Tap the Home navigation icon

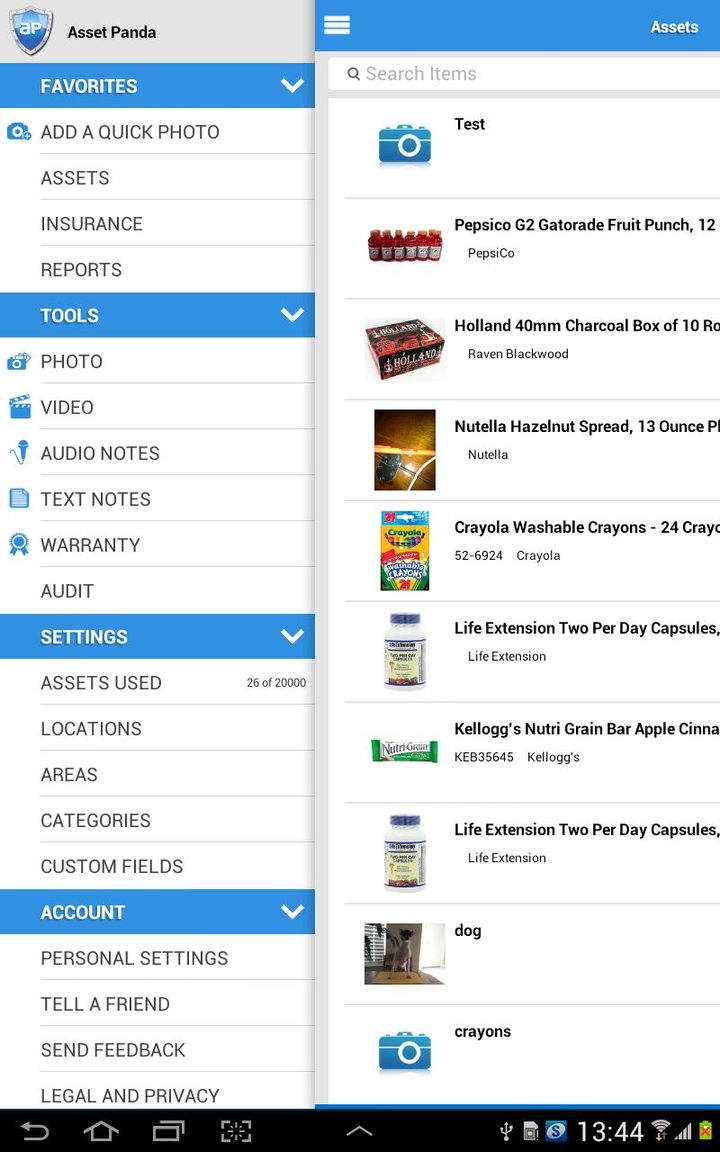coord(100,1131)
